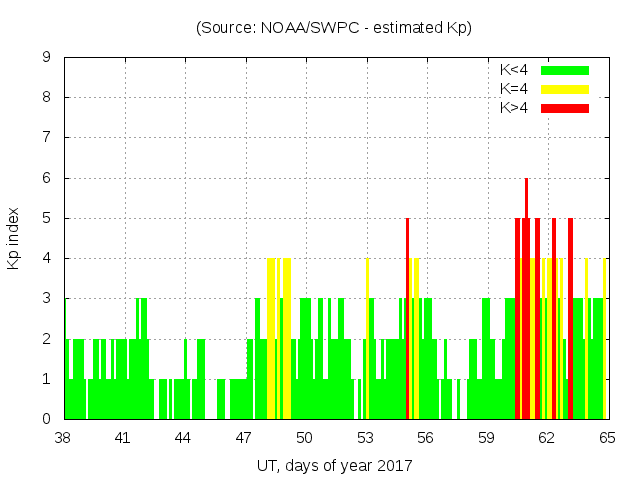Click the 'Kp index' y-axis label
Image resolution: width=640 pixels, height=480 pixels.
click(14, 238)
